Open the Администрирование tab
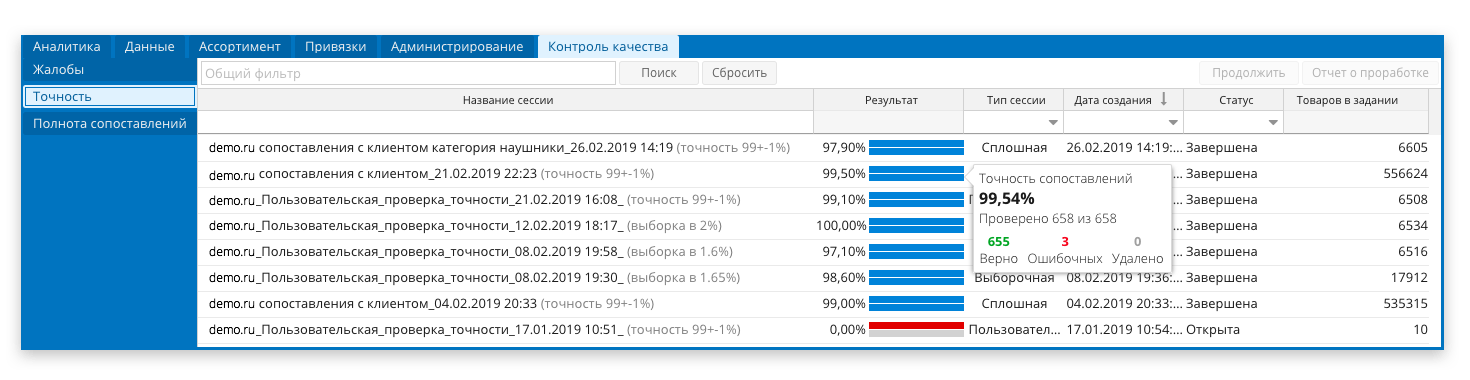Viewport: 1470px width, 380px height. coord(457,47)
